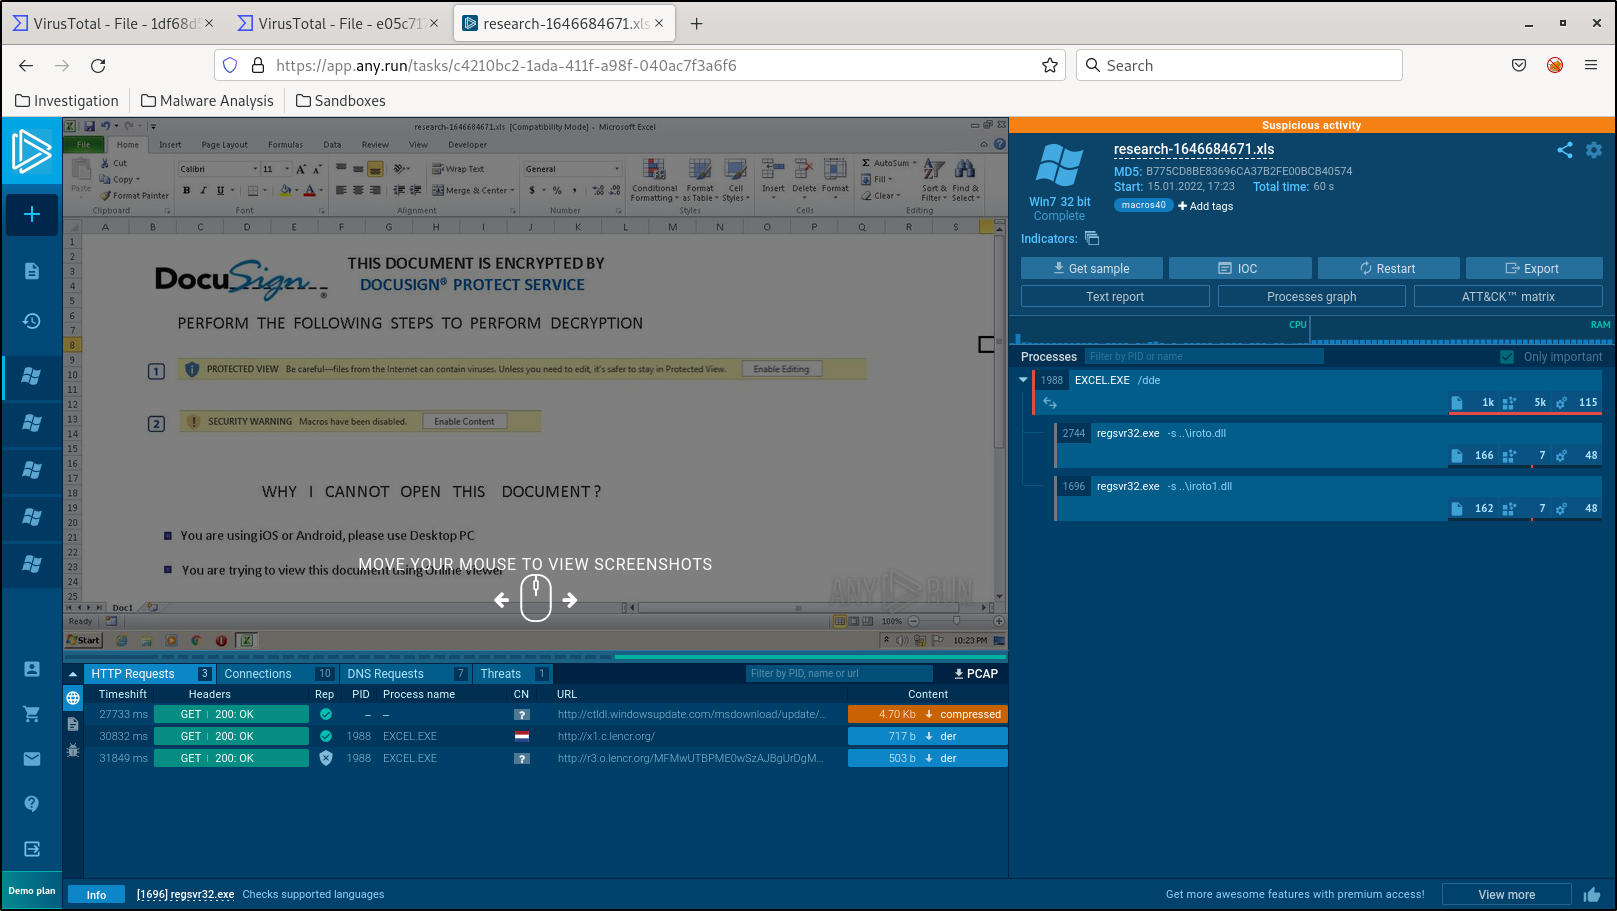
Task: Open the Firefox hamburger menu
Action: click(x=1591, y=65)
